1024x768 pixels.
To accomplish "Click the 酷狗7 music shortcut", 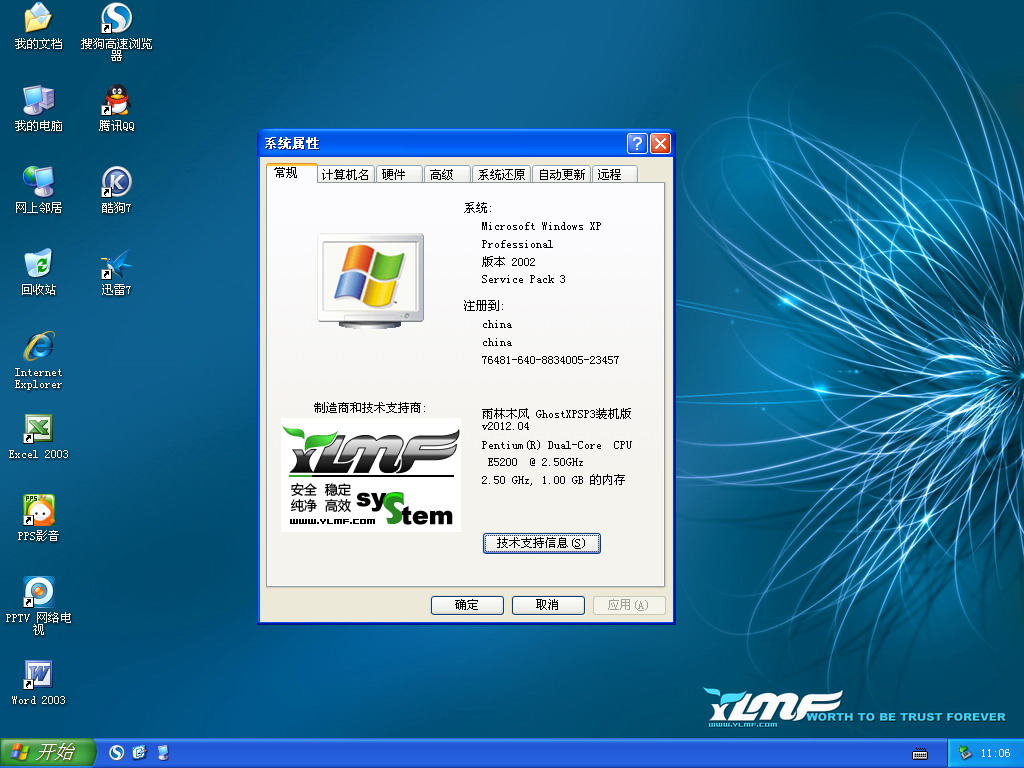I will click(x=117, y=183).
